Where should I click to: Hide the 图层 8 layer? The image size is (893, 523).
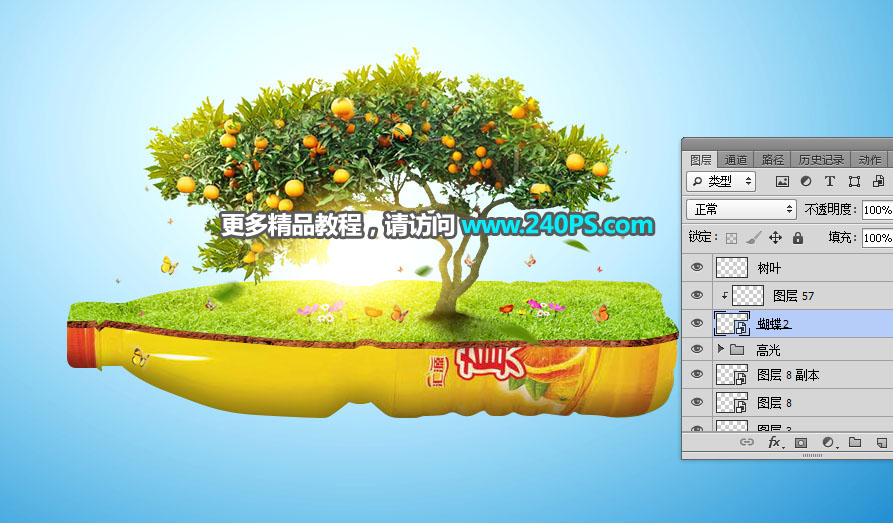pyautogui.click(x=697, y=402)
